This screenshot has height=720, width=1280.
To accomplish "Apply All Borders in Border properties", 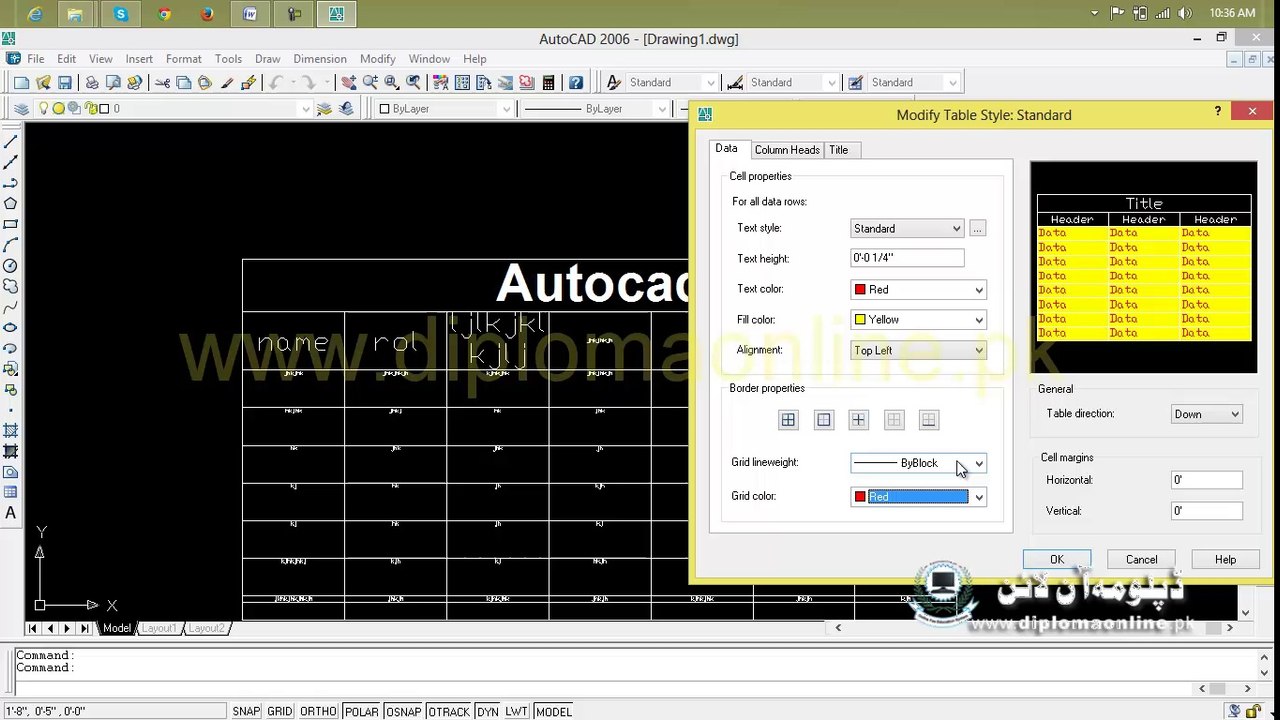I will click(x=788, y=420).
